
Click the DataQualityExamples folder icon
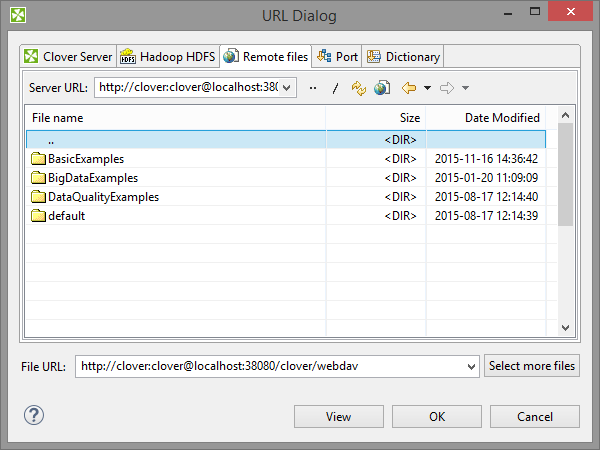pyautogui.click(x=38, y=197)
